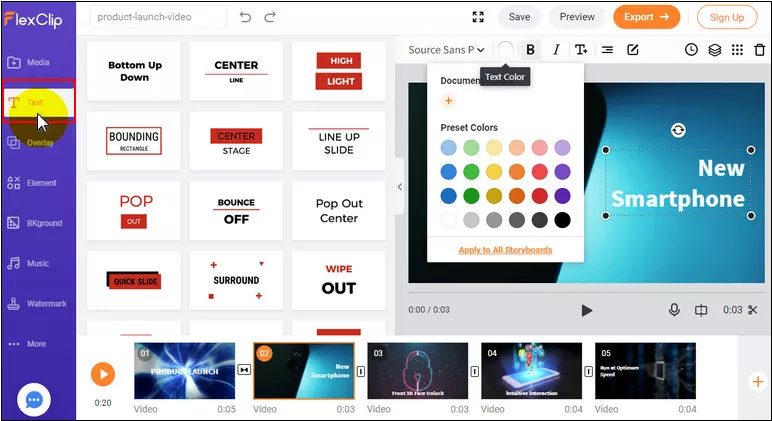This screenshot has width=772, height=421.
Task: Open the duration clock icon
Action: click(691, 50)
